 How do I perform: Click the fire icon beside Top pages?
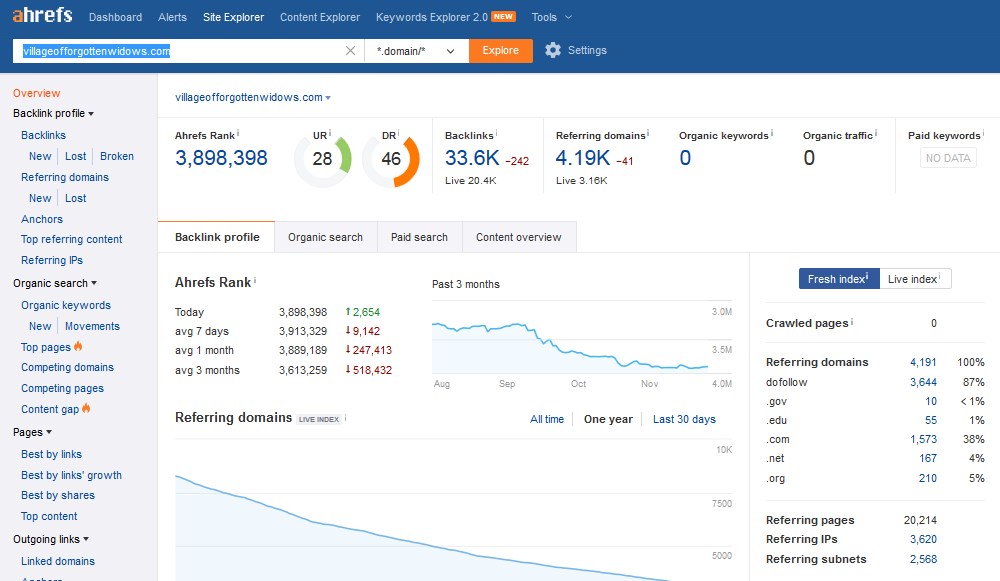pyautogui.click(x=79, y=347)
